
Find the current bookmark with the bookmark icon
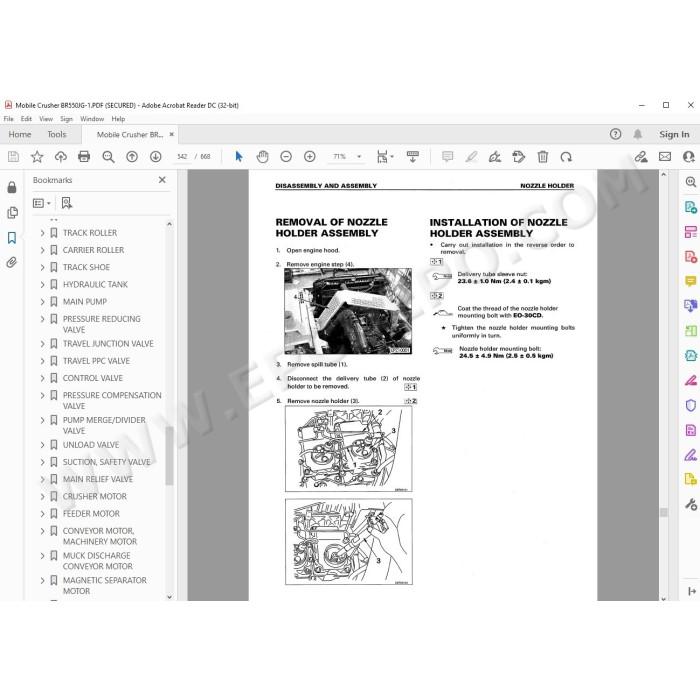[67, 203]
